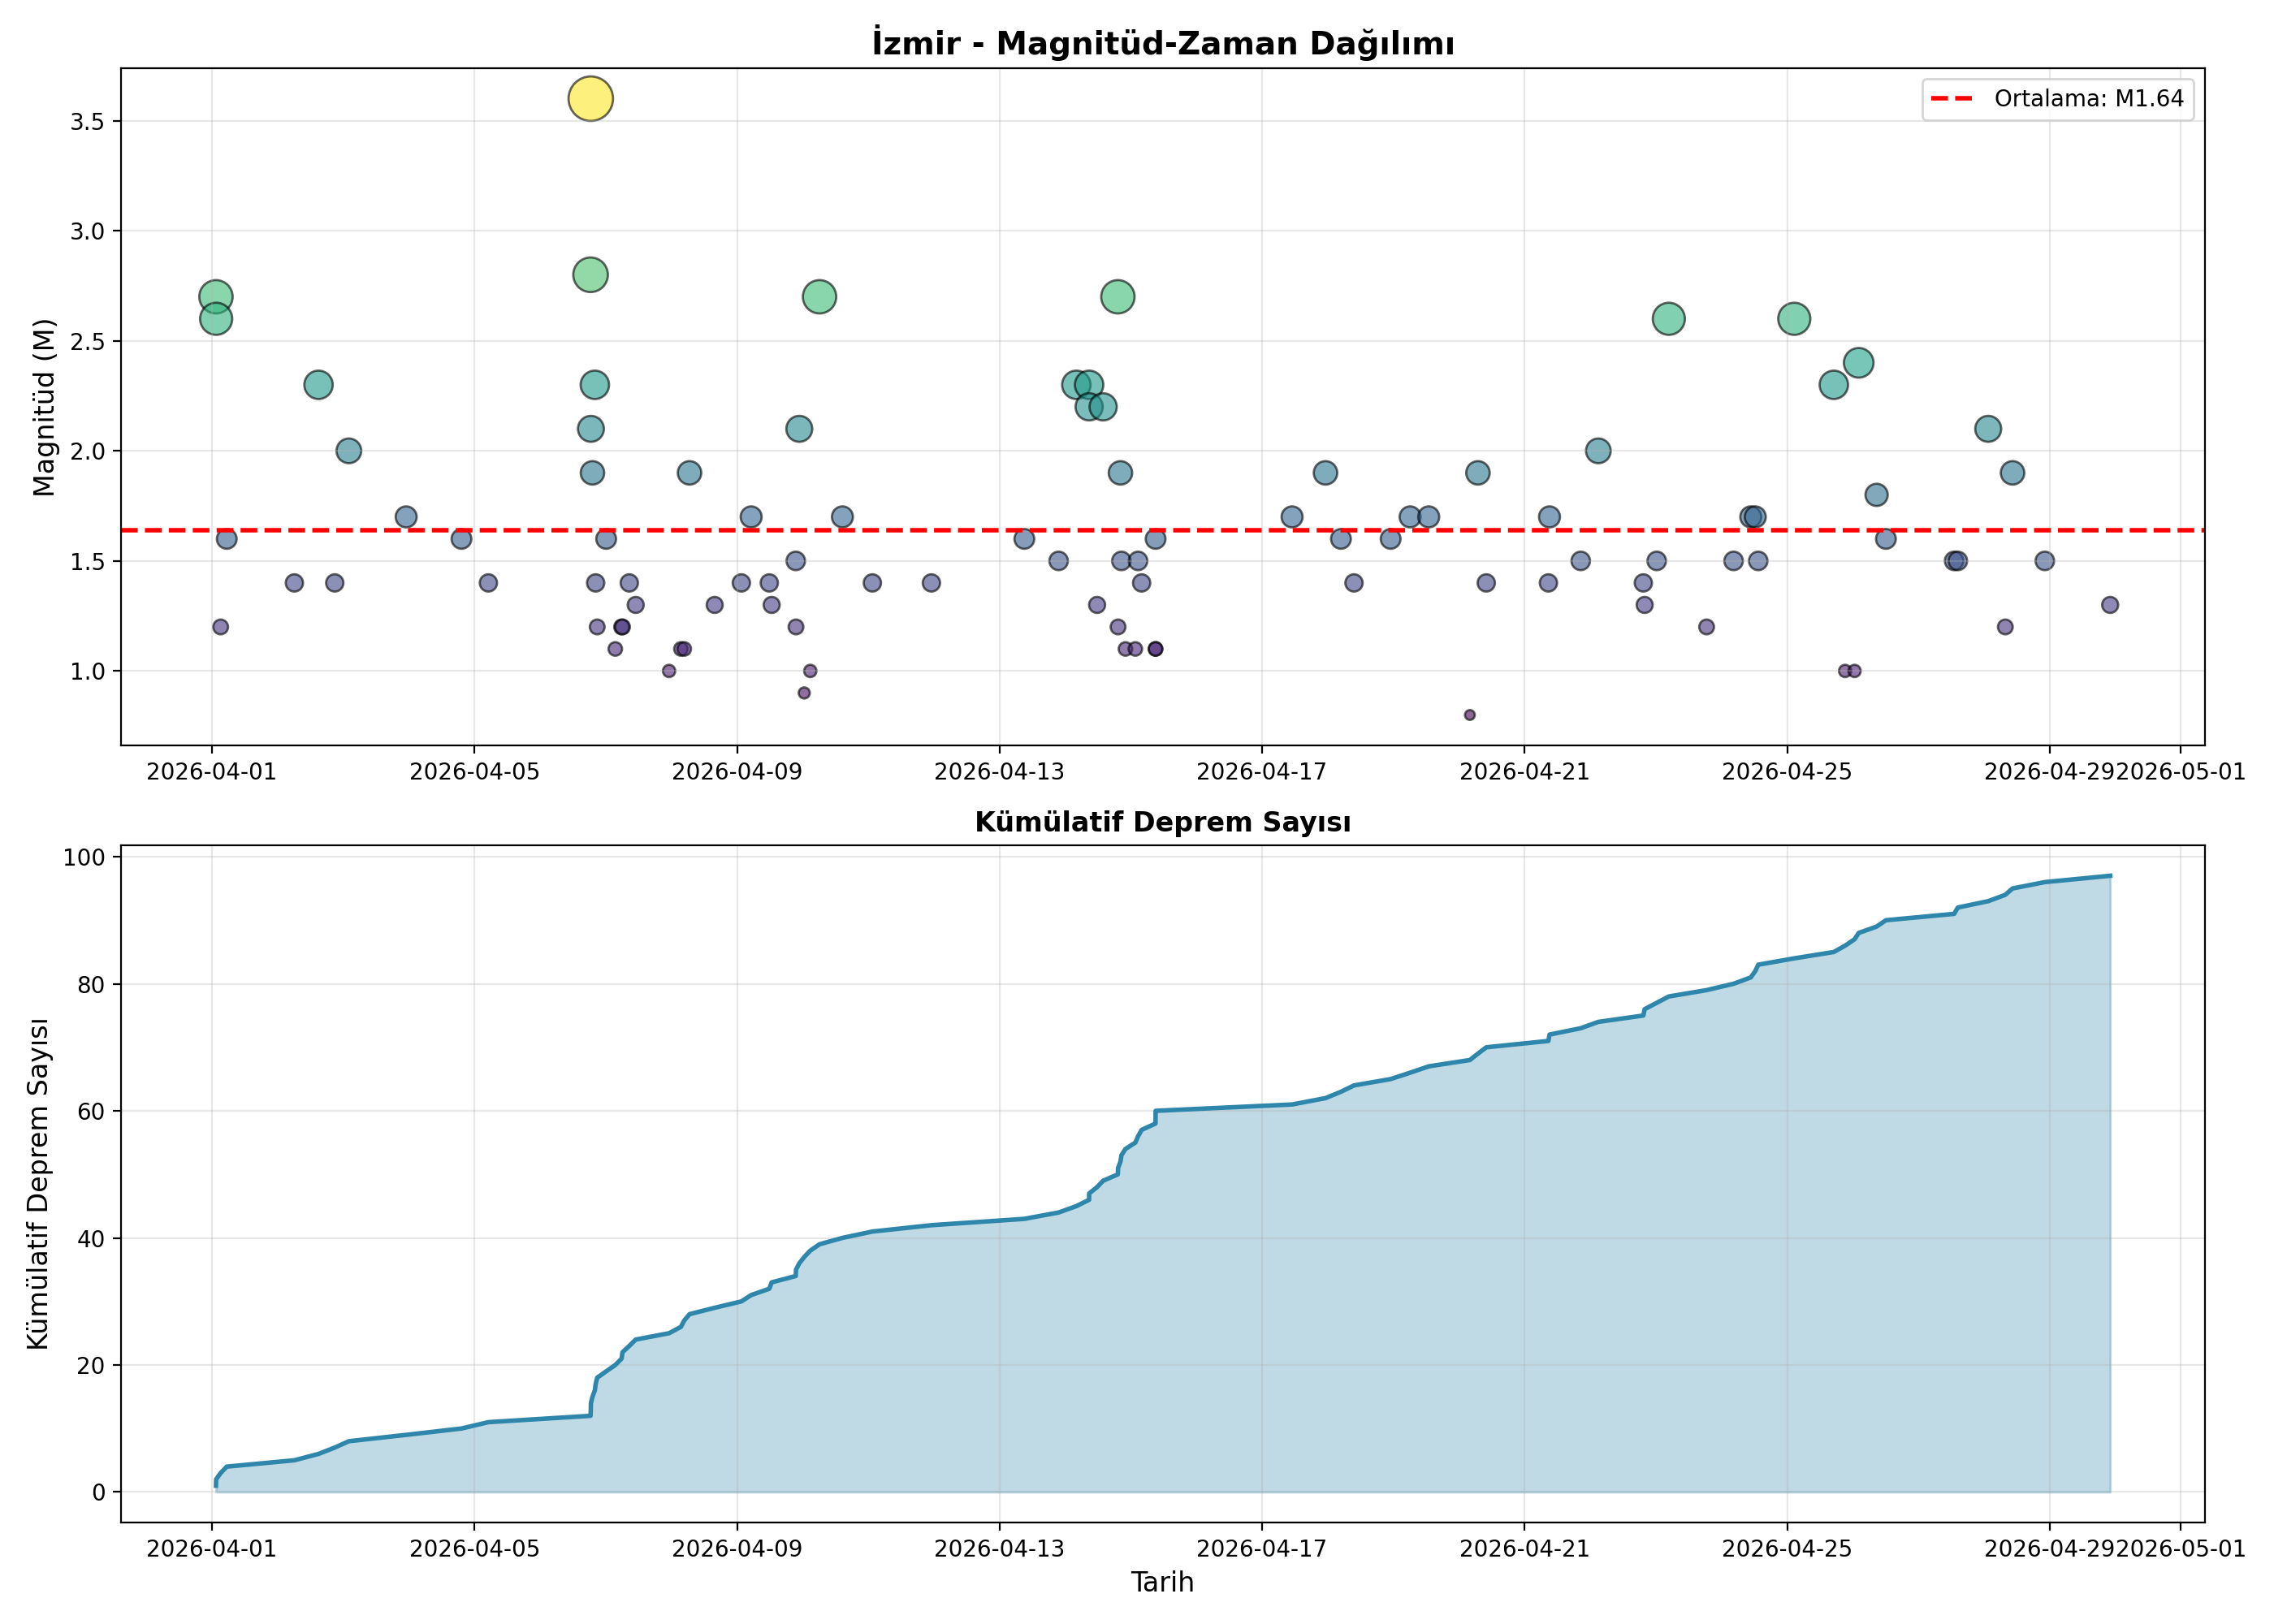
Task: Click the rotated "Kümülatif Deprem Sayısı" y-axis label
Action: [38, 1184]
